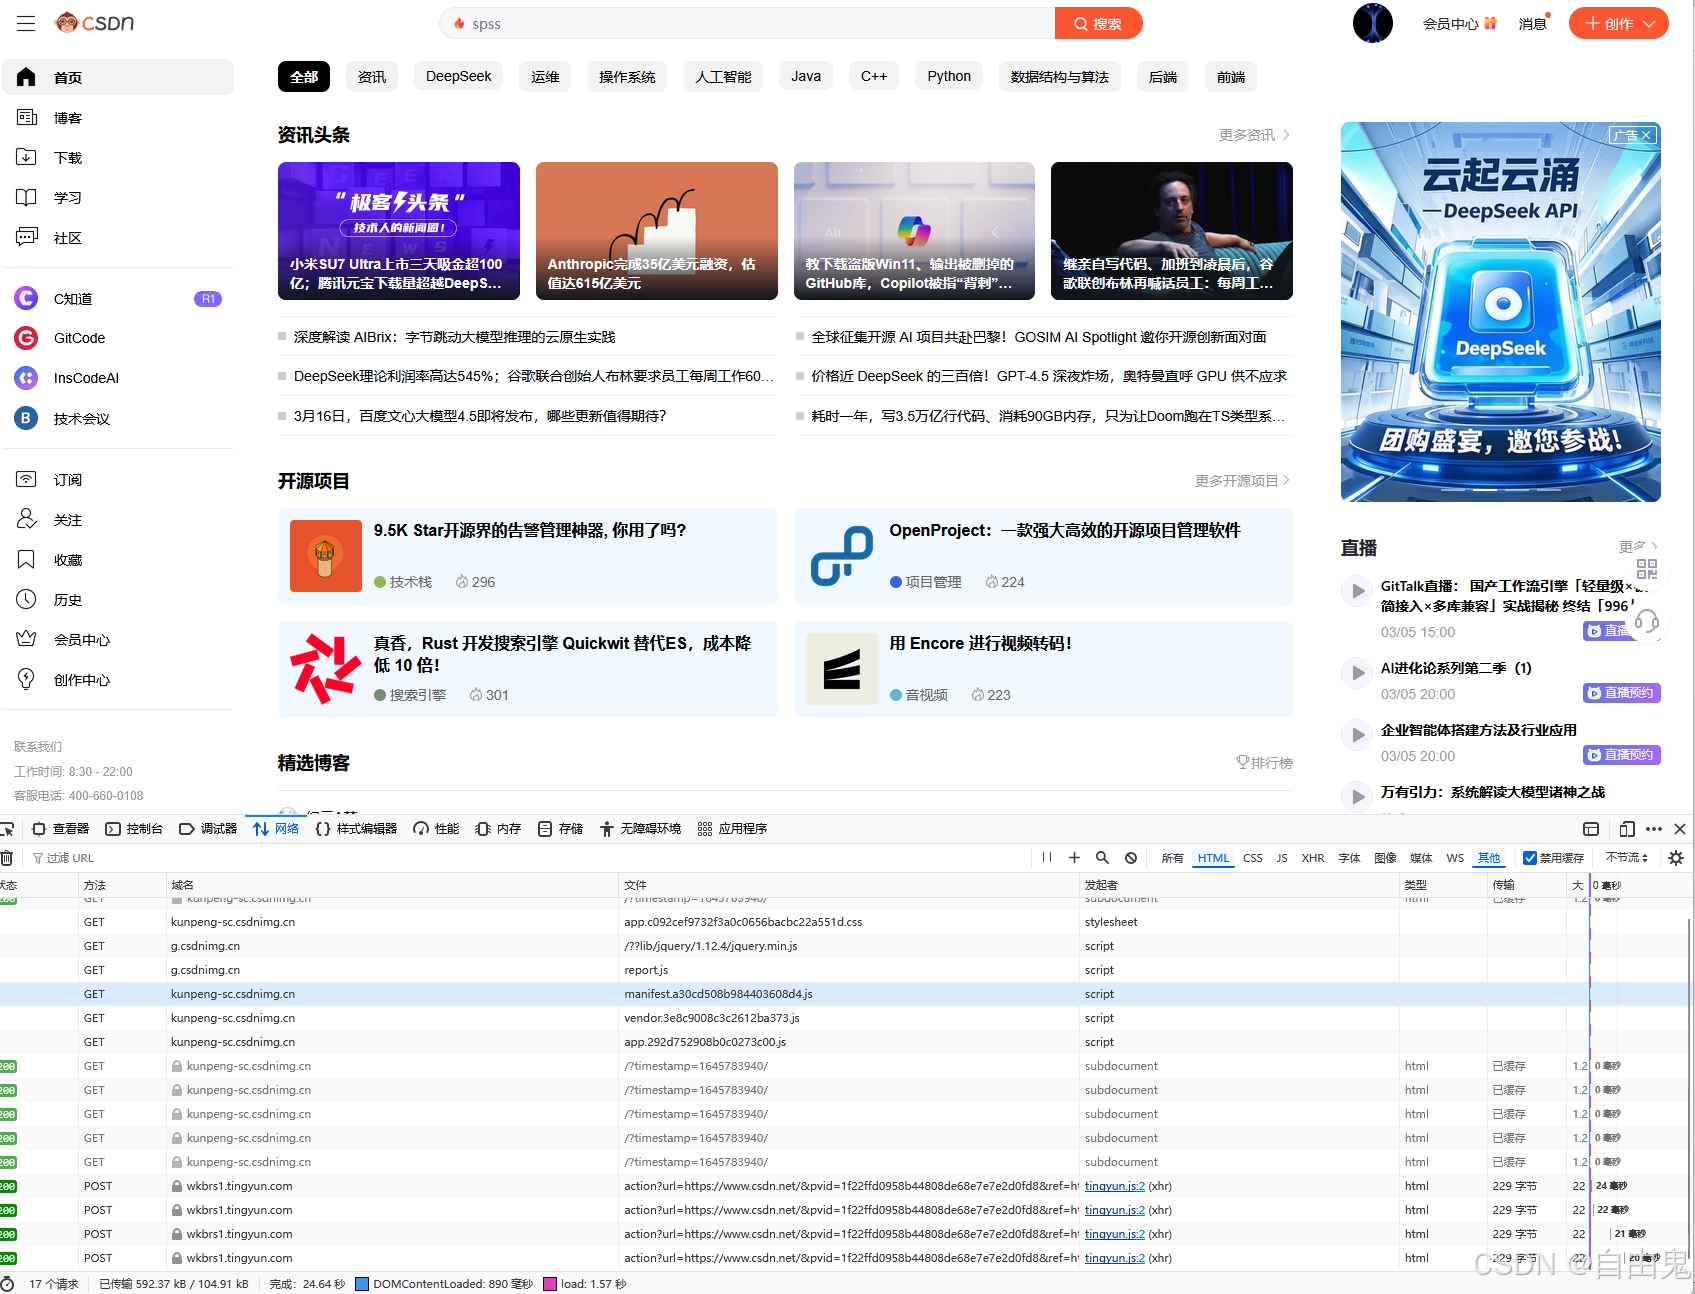The height and width of the screenshot is (1294, 1695).
Task: Open the 极客头条 news thumbnail
Action: tap(399, 231)
